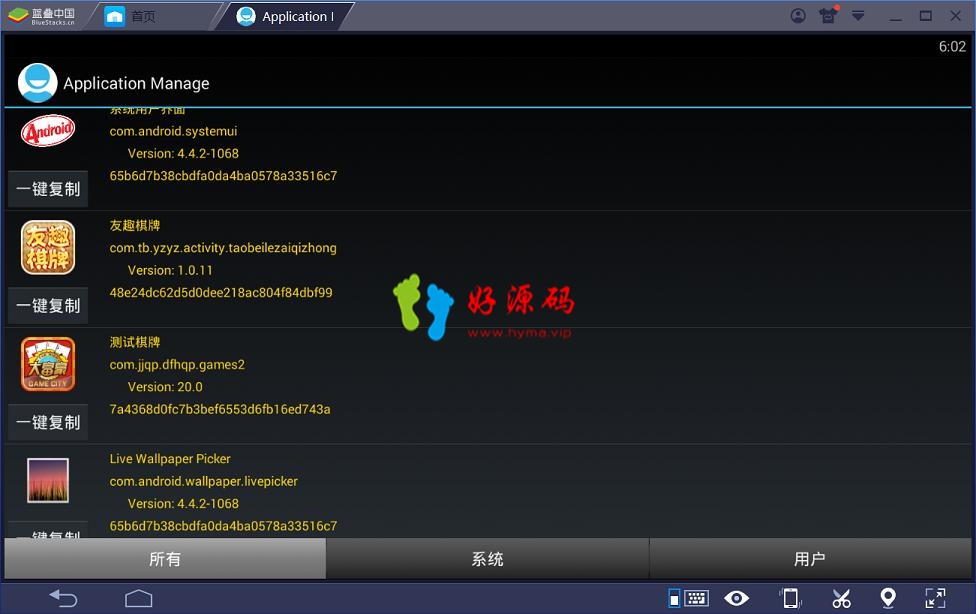Viewport: 976px width, 614px height.
Task: Click the Live Wallpaper Picker title
Action: 170,459
